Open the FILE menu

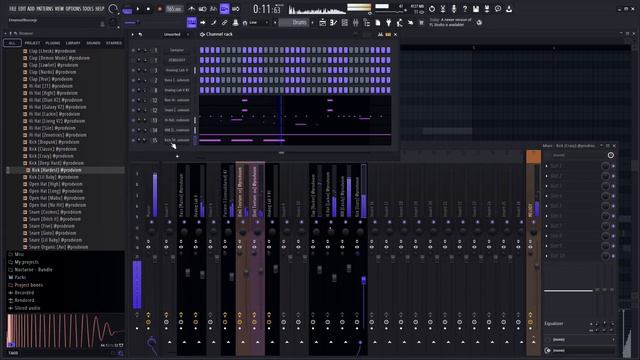point(13,9)
